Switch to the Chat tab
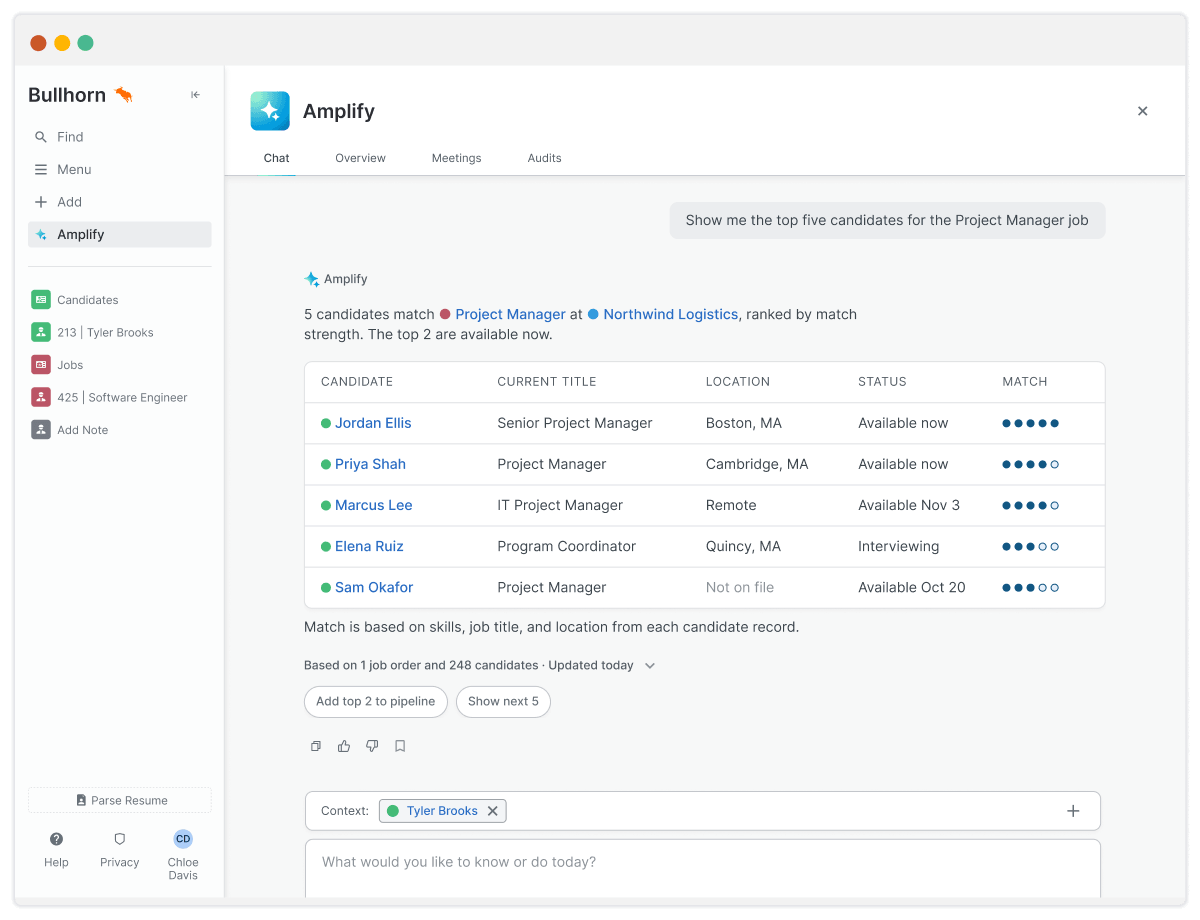This screenshot has height=920, width=1200. point(277,158)
